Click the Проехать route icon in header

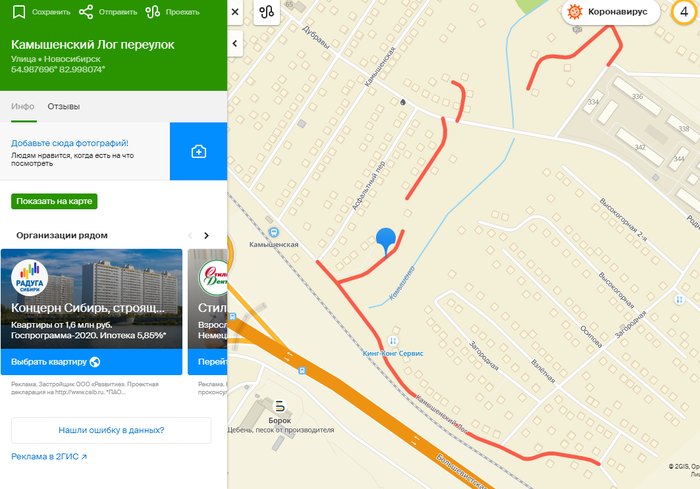[x=153, y=12]
